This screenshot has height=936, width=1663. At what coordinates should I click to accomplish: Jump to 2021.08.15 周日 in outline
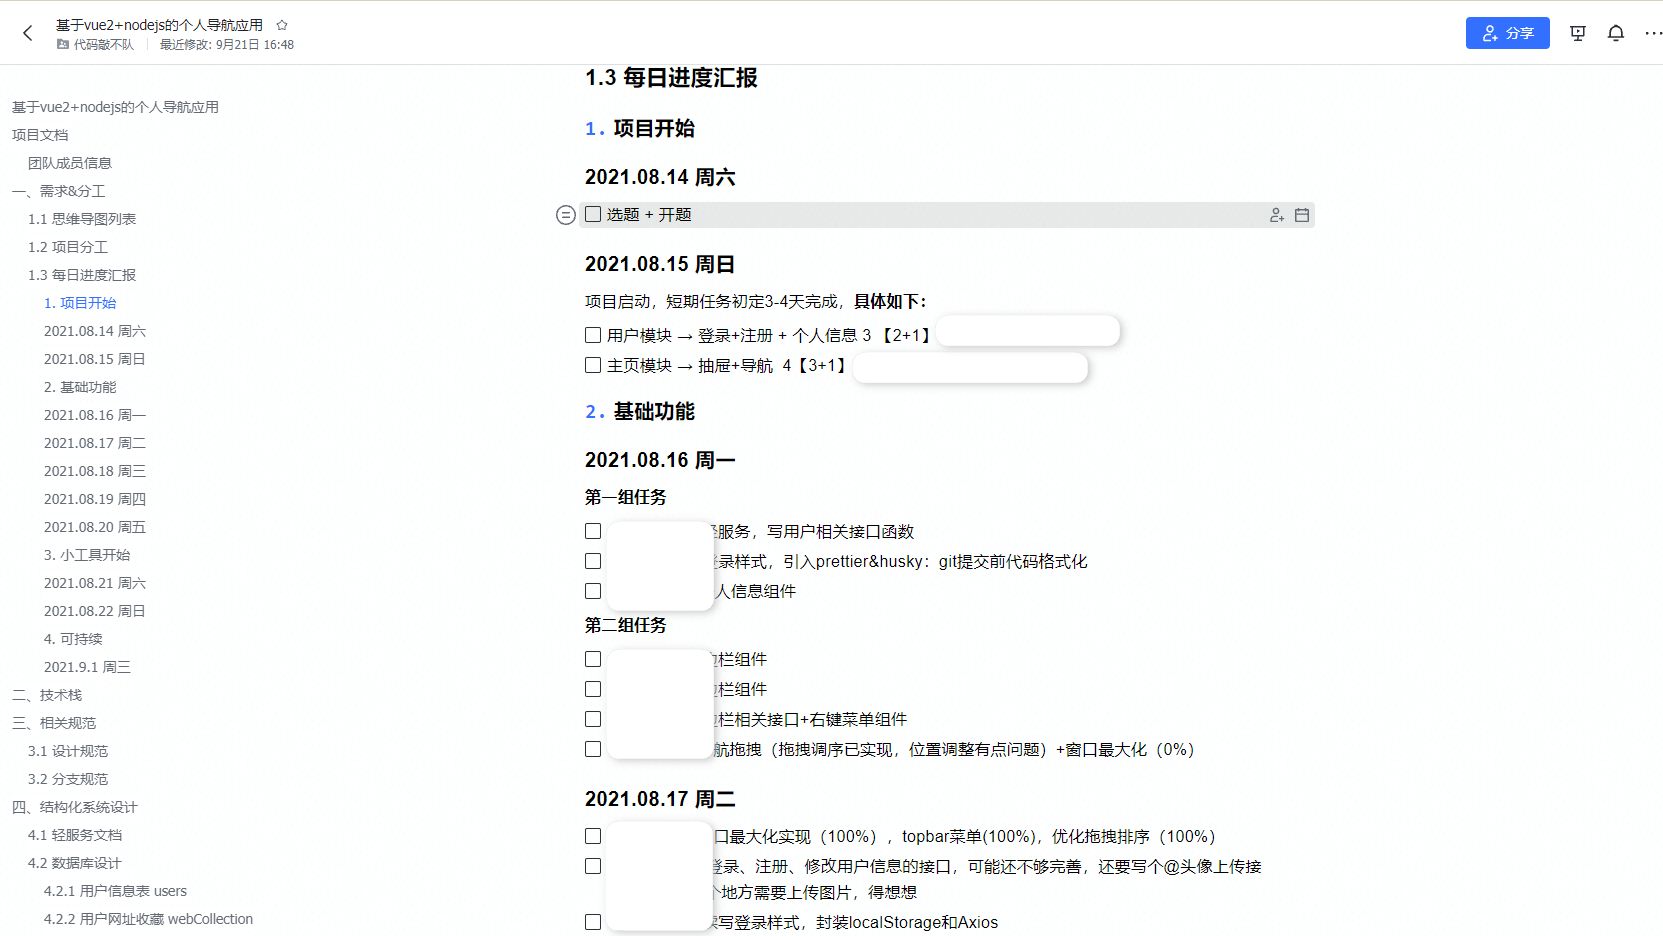[x=95, y=359]
